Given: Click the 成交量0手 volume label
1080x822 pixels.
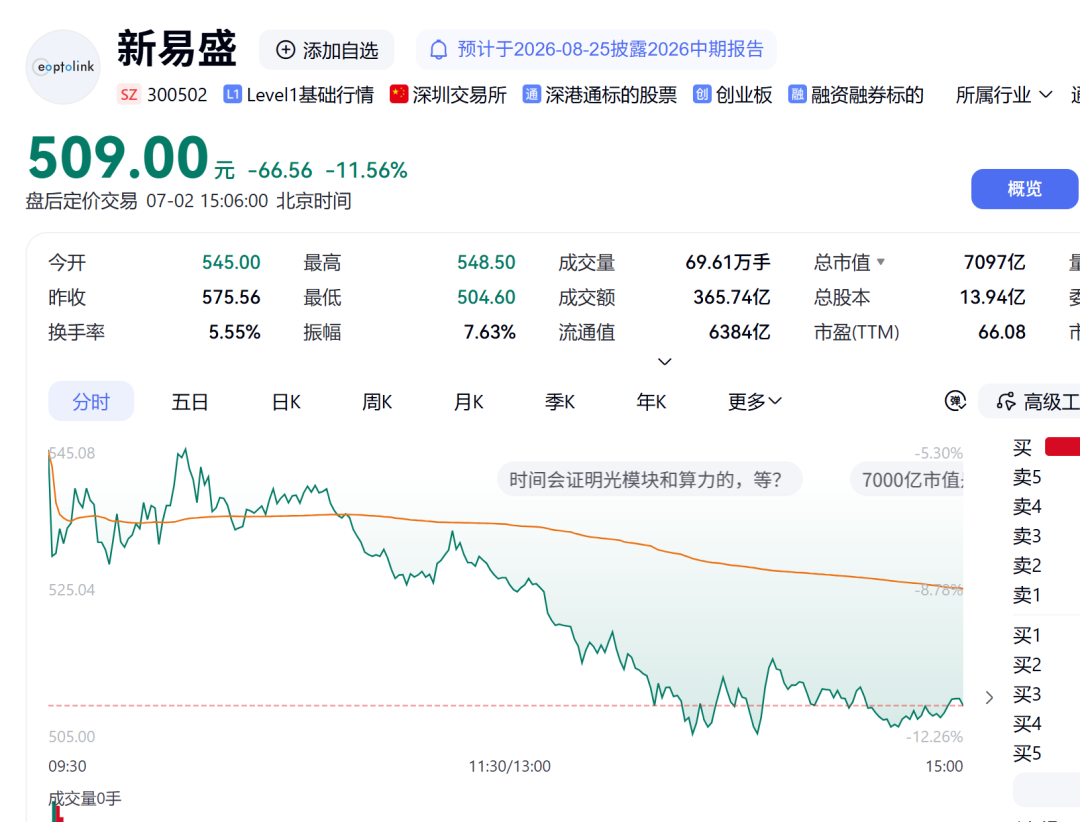Looking at the screenshot, I should [85, 799].
